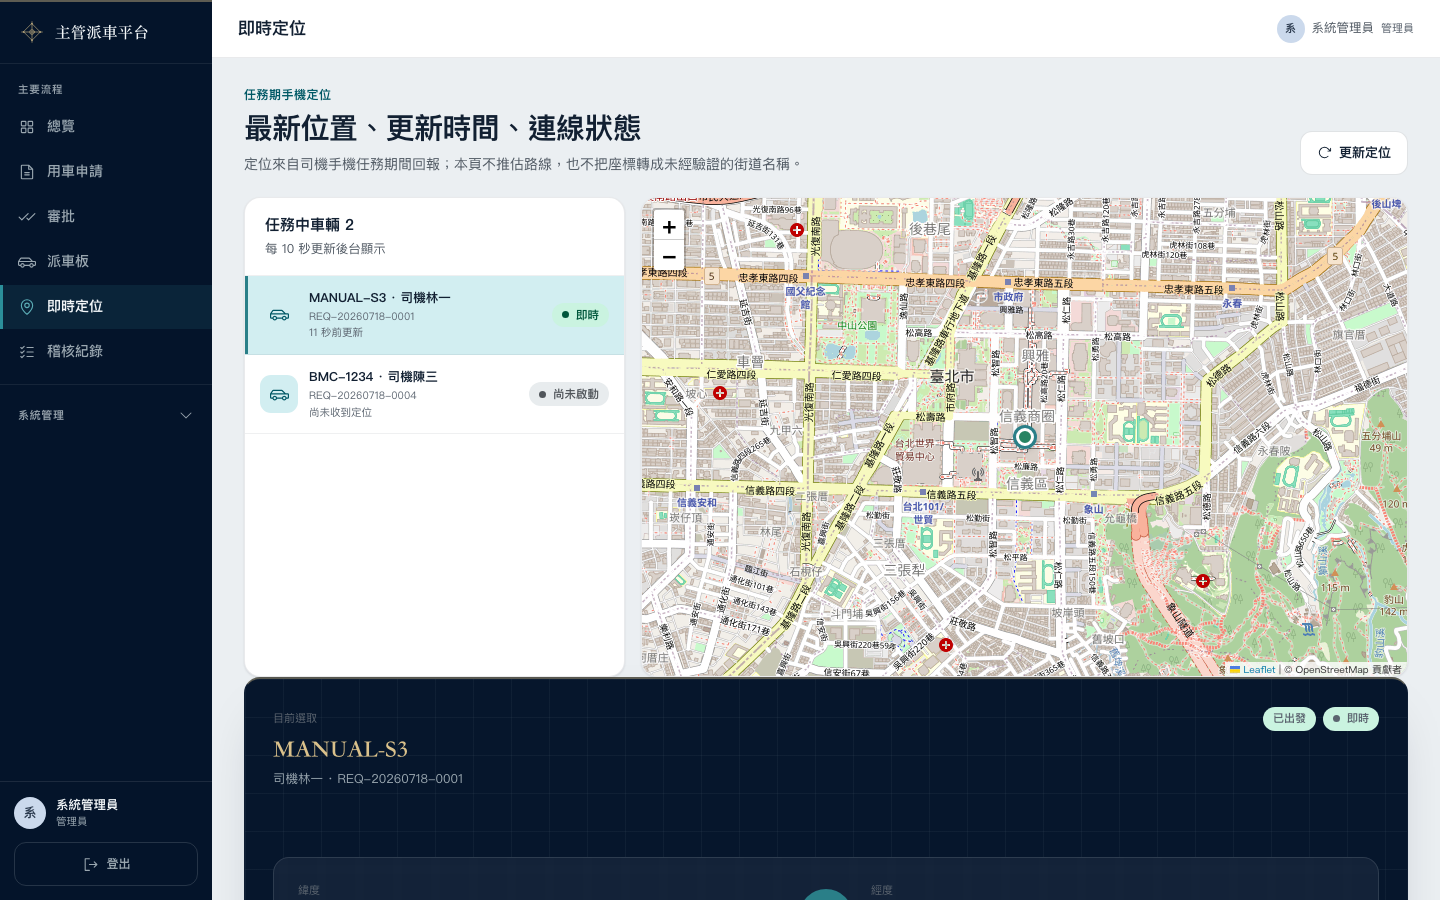Open 審批 in the sidebar
The image size is (1440, 900).
coord(106,217)
